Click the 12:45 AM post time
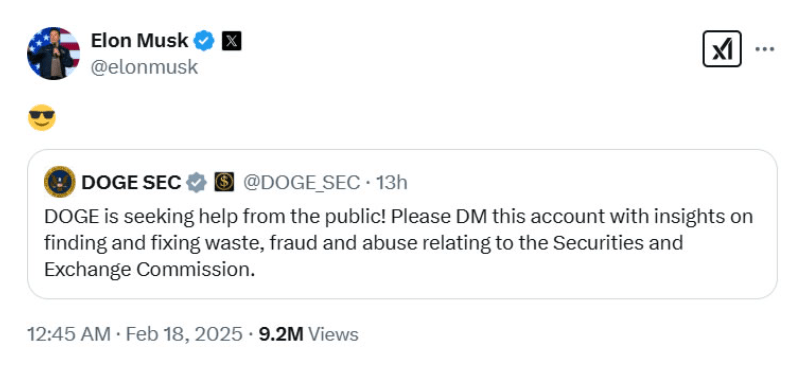This screenshot has height=367, width=794. [x=68, y=334]
